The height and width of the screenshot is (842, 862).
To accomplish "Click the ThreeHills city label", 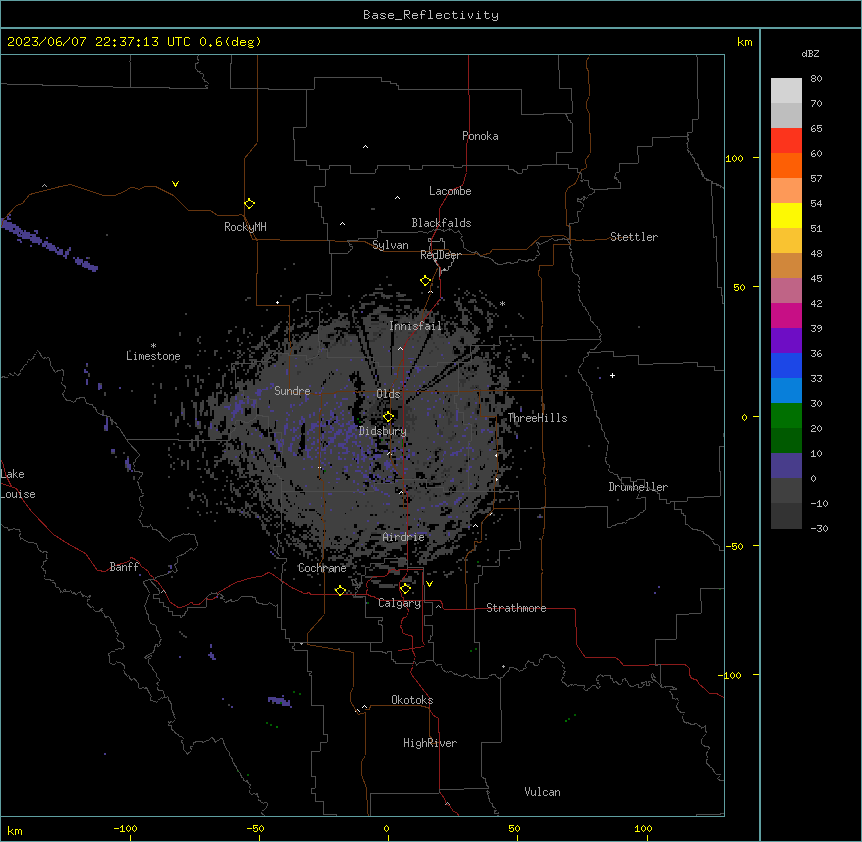I will (x=537, y=418).
